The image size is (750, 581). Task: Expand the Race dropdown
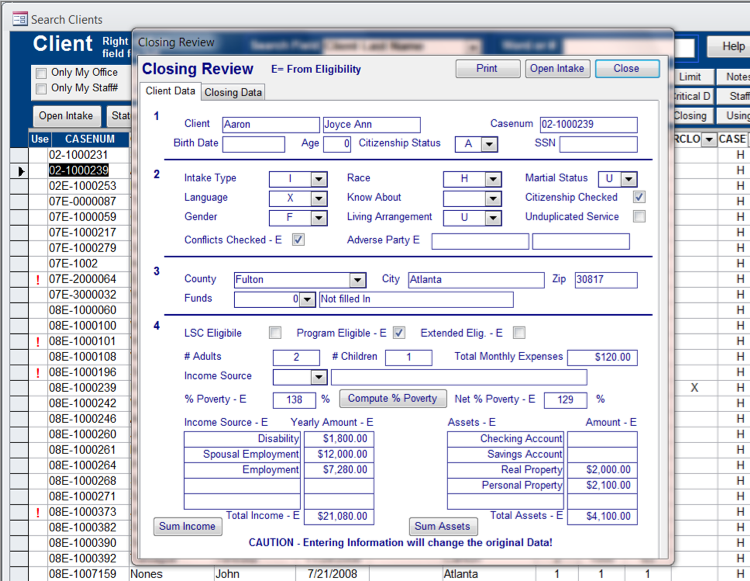tap(492, 179)
